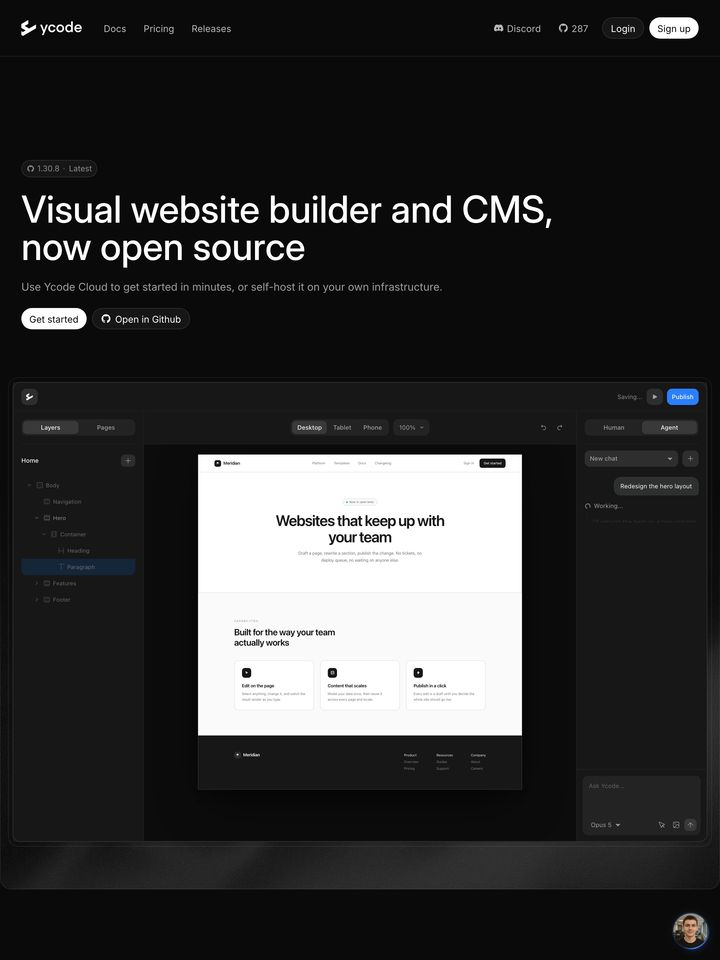Screen dimensions: 720x960
Task: Click the preview play icon beside Publish
Action: [654, 397]
